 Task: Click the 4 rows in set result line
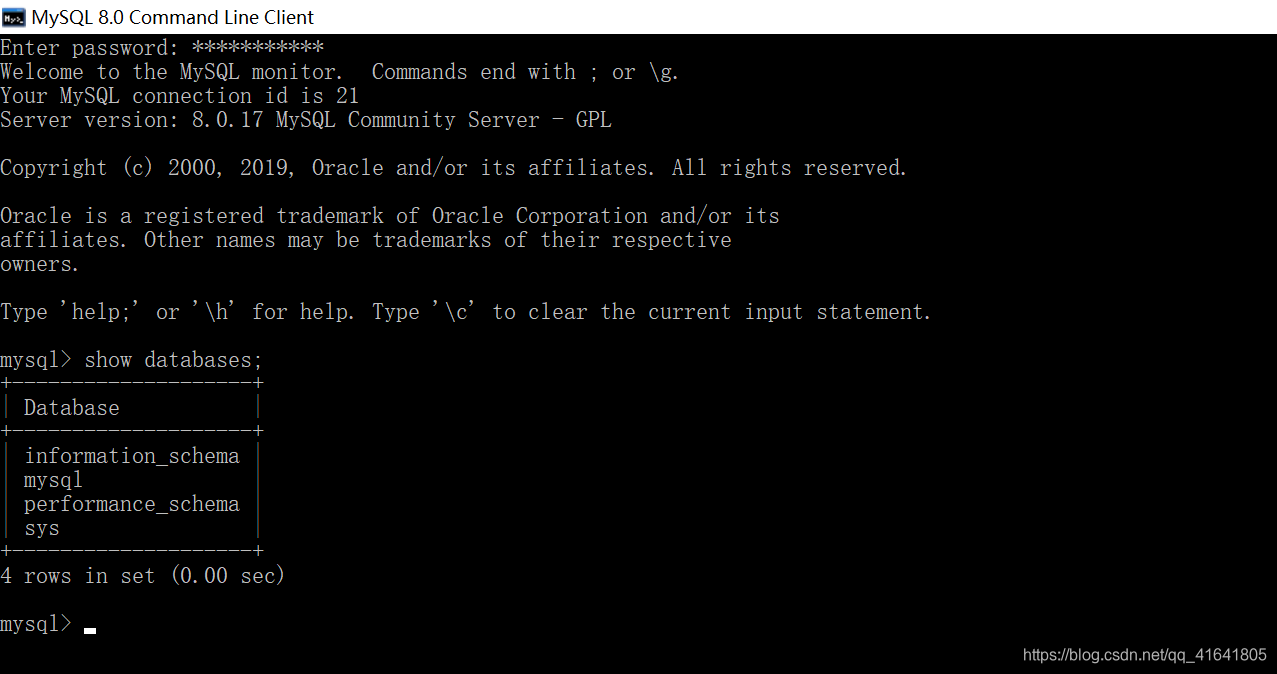[143, 576]
